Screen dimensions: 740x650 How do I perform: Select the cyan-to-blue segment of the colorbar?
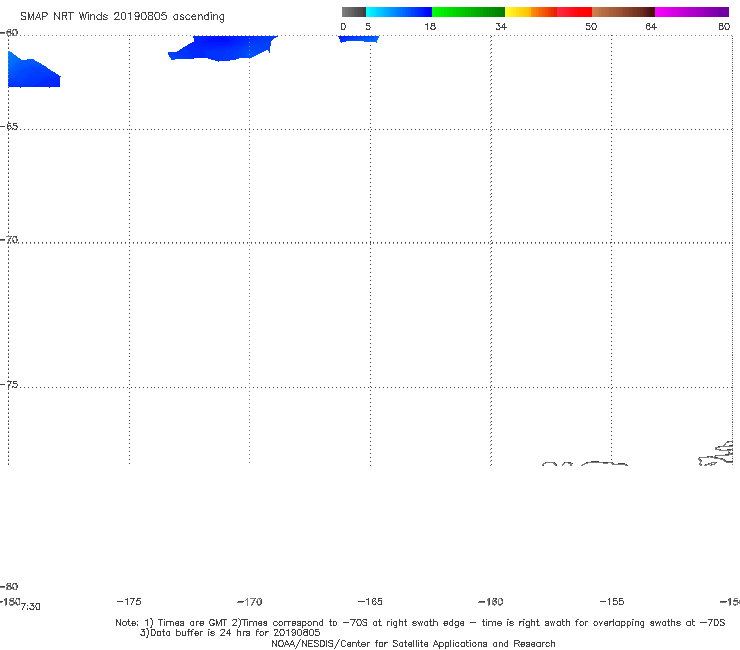399,12
